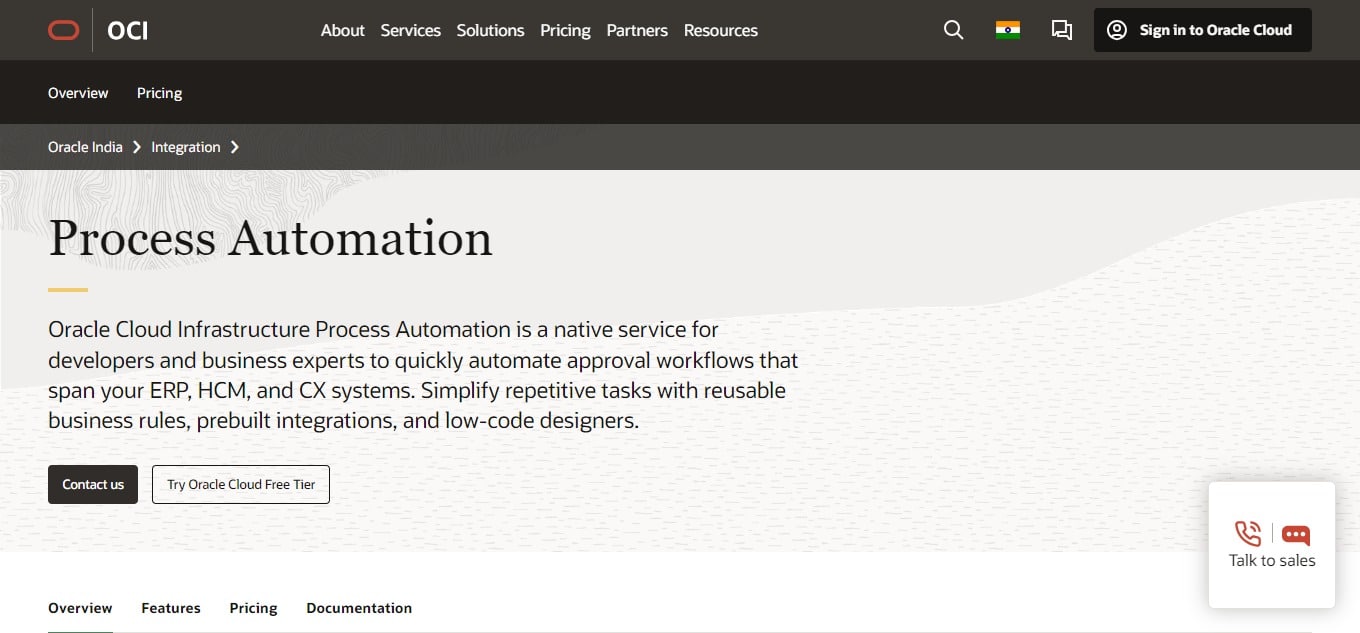Open the Services navigation dropdown
This screenshot has height=633, width=1360.
point(410,30)
